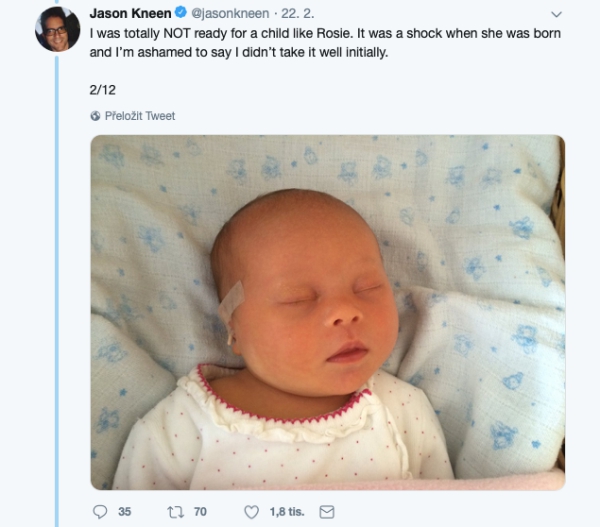
Task: Send tweet via envelope message icon
Action: pyautogui.click(x=327, y=512)
